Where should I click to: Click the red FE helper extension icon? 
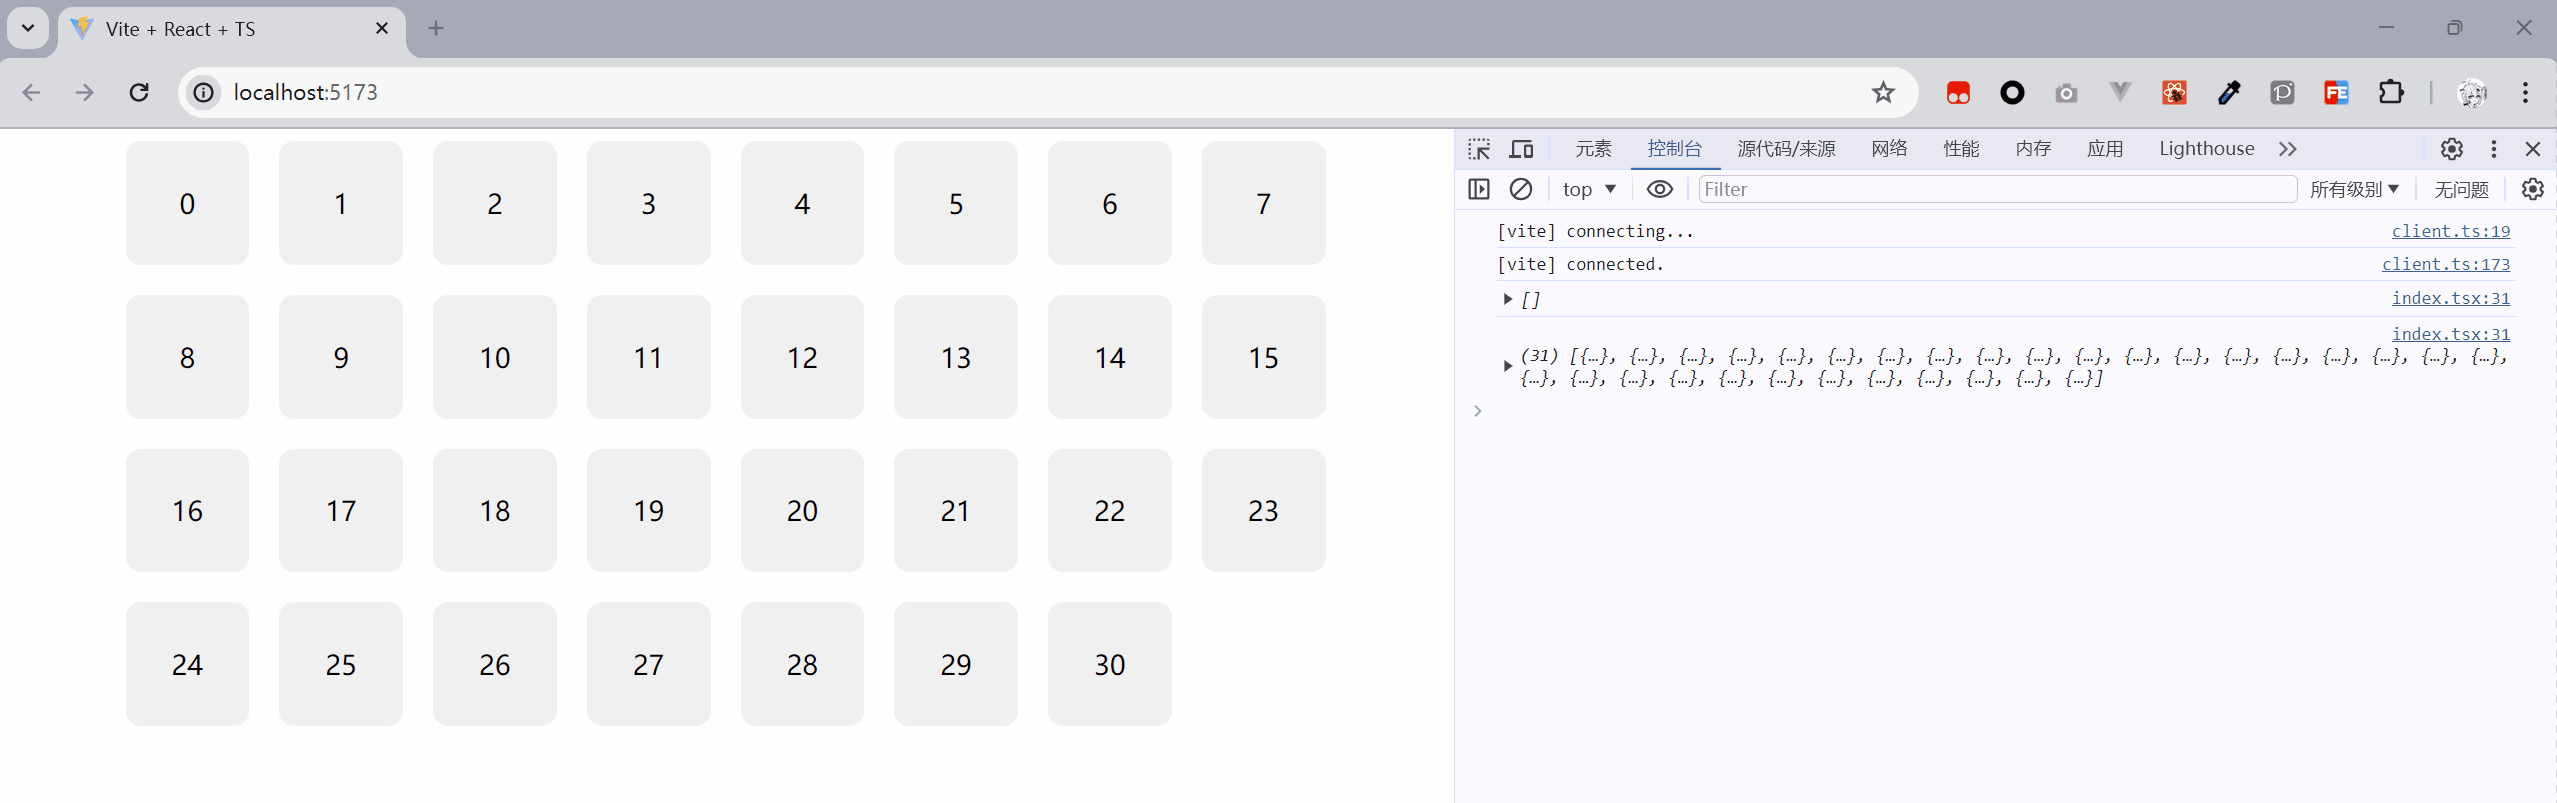click(x=2336, y=93)
